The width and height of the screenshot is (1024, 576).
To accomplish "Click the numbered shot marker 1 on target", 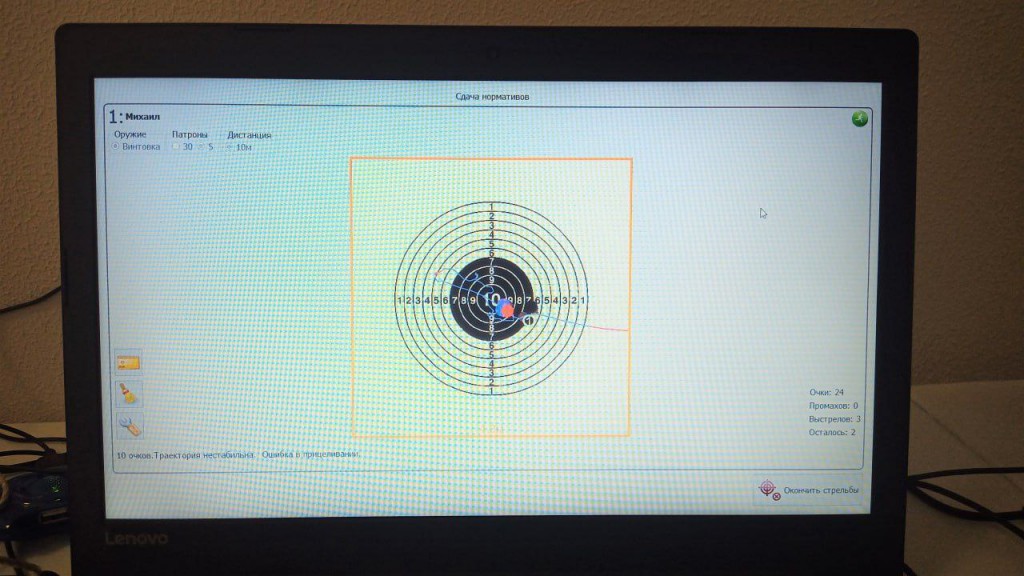I will [529, 321].
